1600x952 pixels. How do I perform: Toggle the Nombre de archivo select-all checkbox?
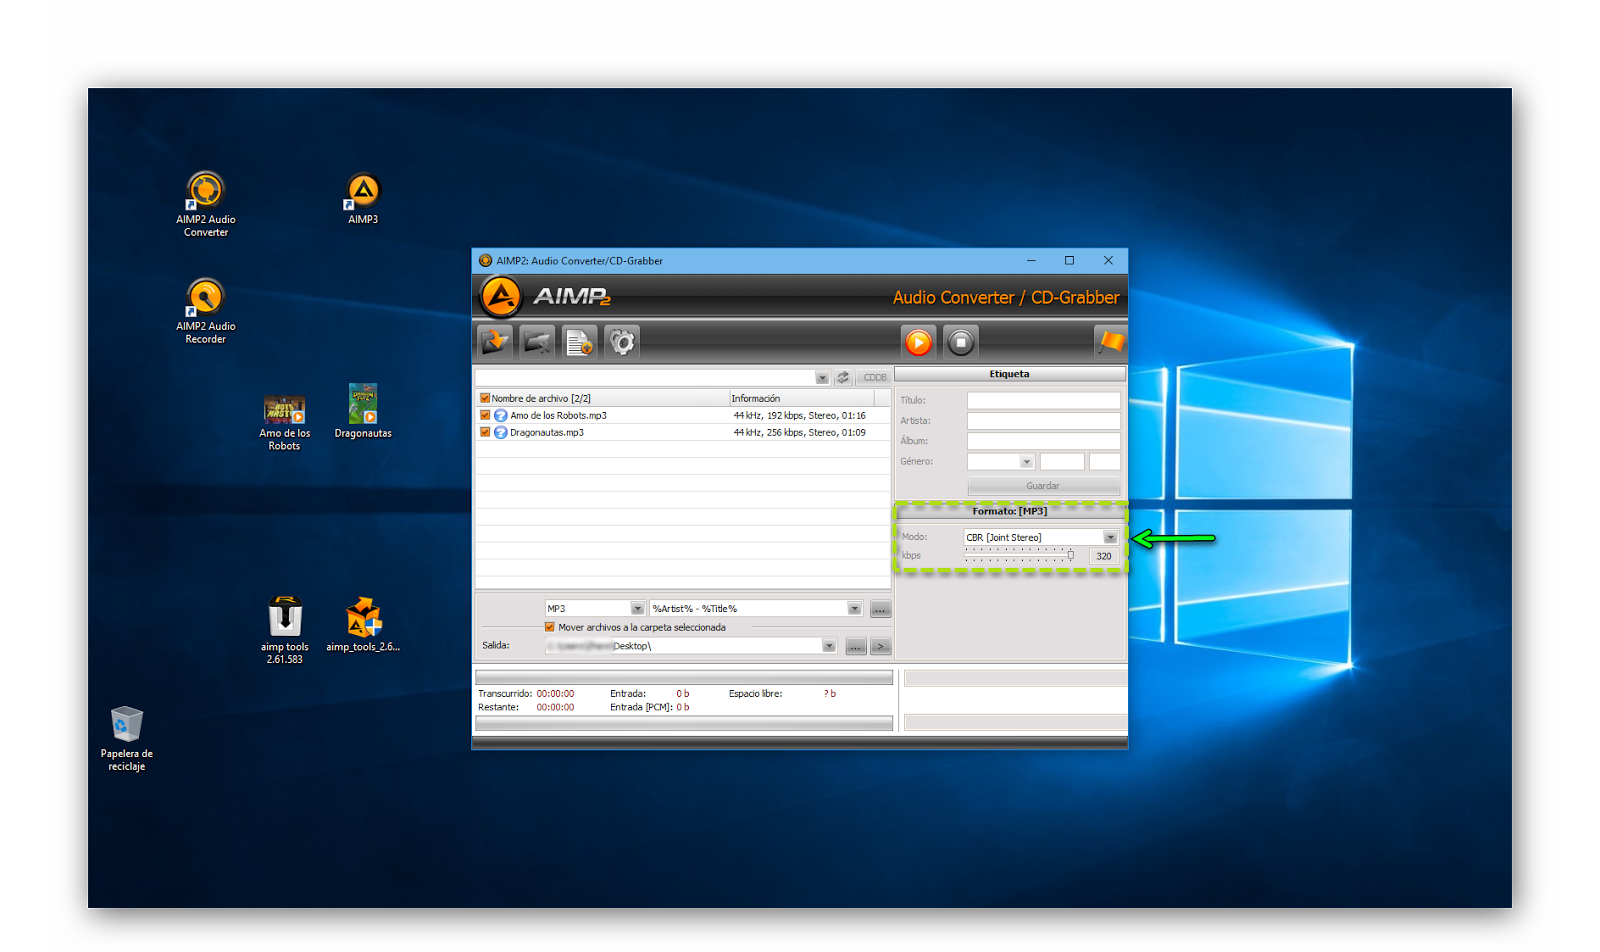click(x=485, y=398)
